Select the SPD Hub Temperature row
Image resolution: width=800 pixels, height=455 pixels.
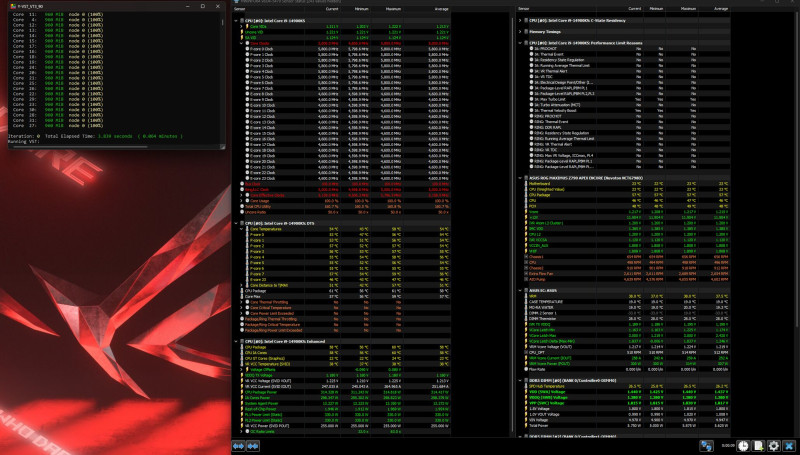coord(627,386)
